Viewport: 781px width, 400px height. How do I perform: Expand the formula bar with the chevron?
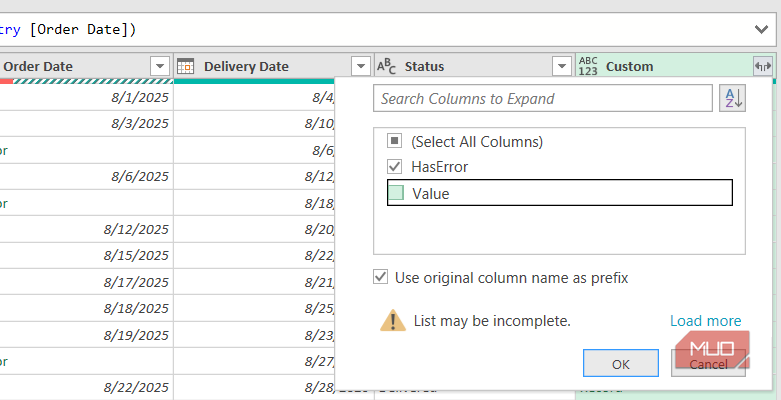761,29
